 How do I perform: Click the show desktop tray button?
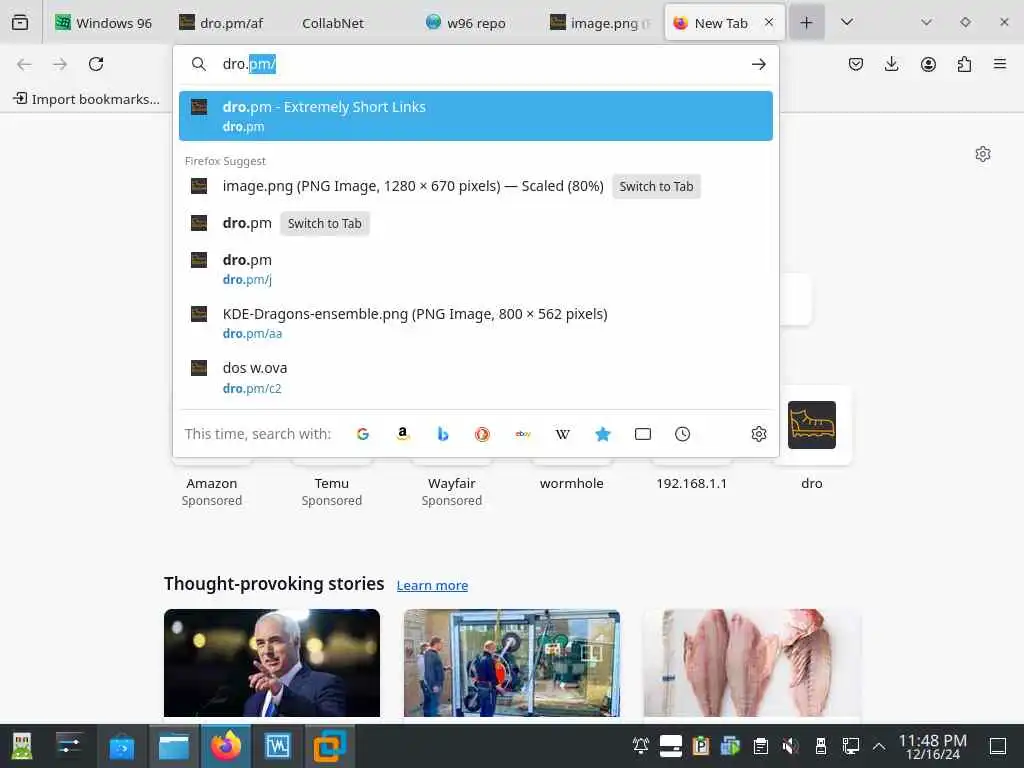click(x=998, y=746)
